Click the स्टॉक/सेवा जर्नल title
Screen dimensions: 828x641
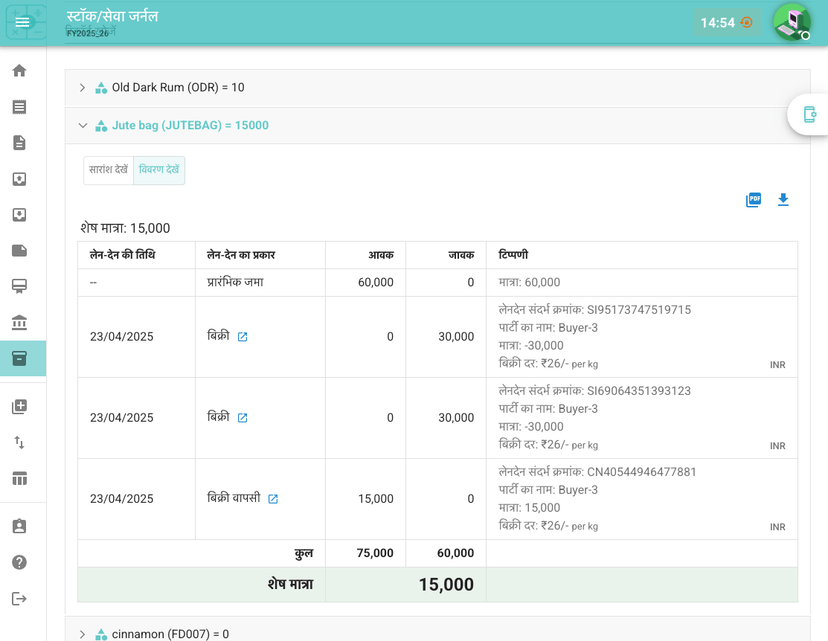point(110,18)
